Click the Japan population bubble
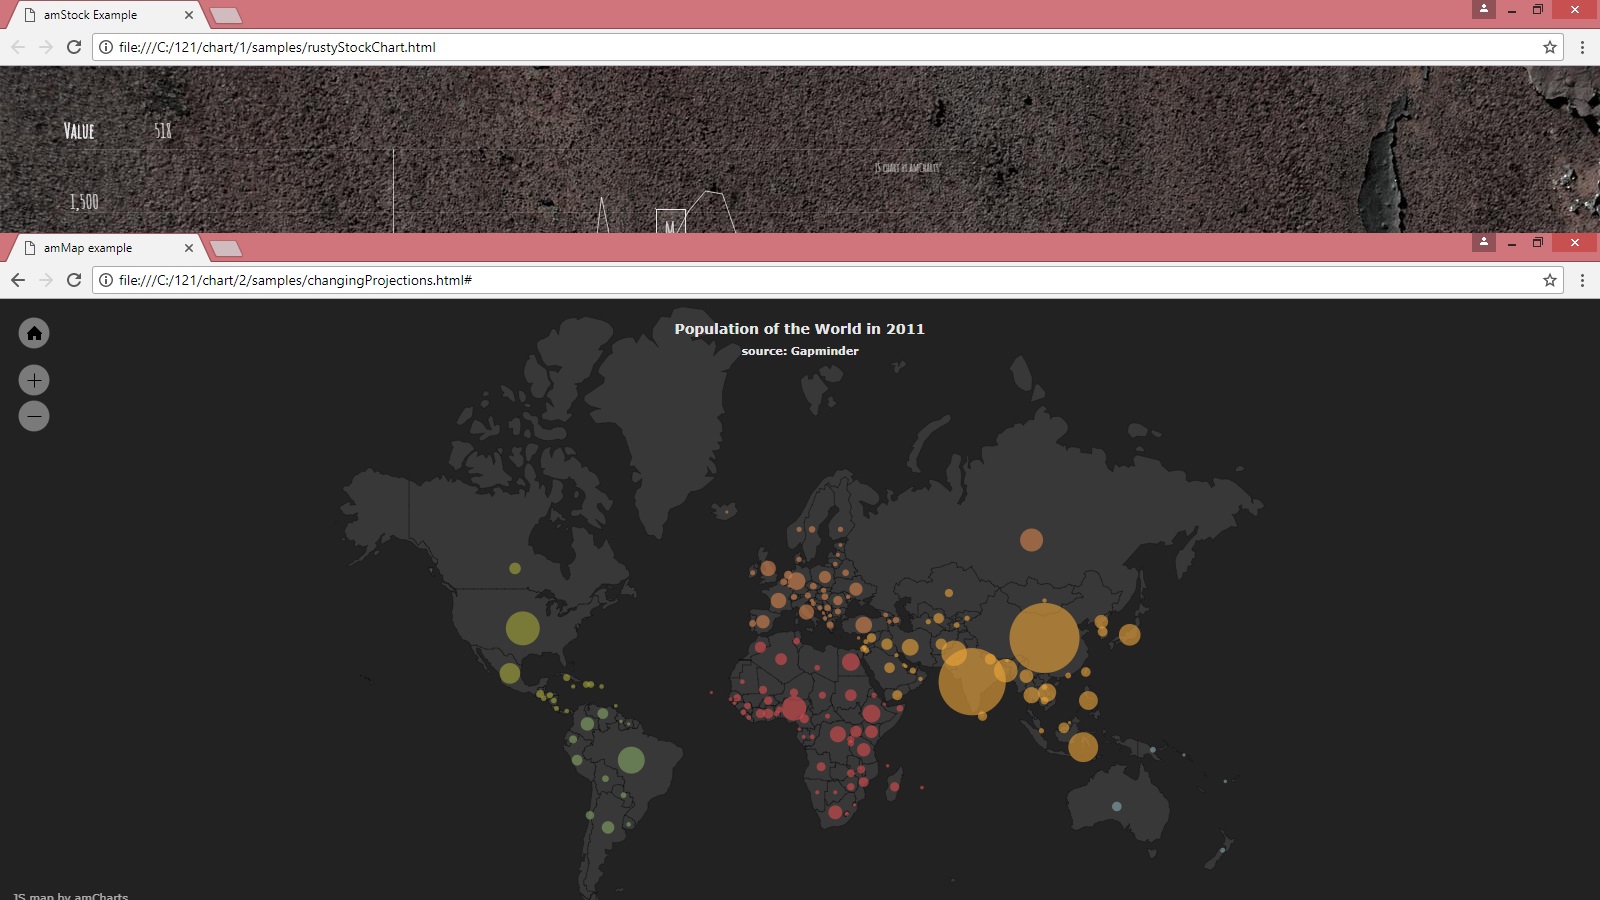Viewport: 1600px width, 900px height. coord(1129,634)
